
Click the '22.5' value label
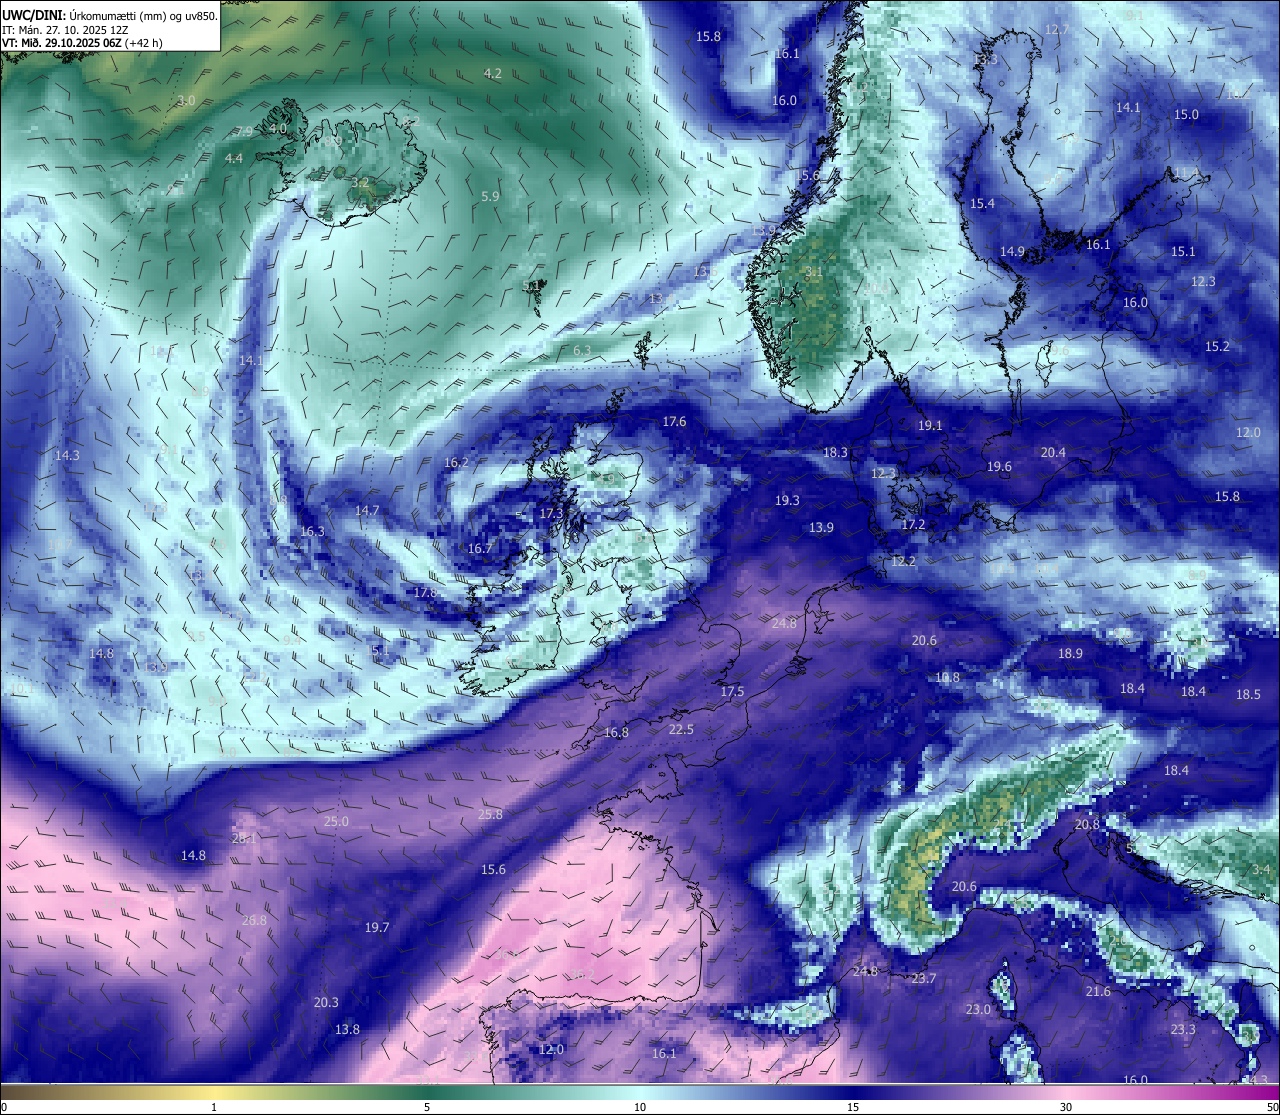(681, 730)
